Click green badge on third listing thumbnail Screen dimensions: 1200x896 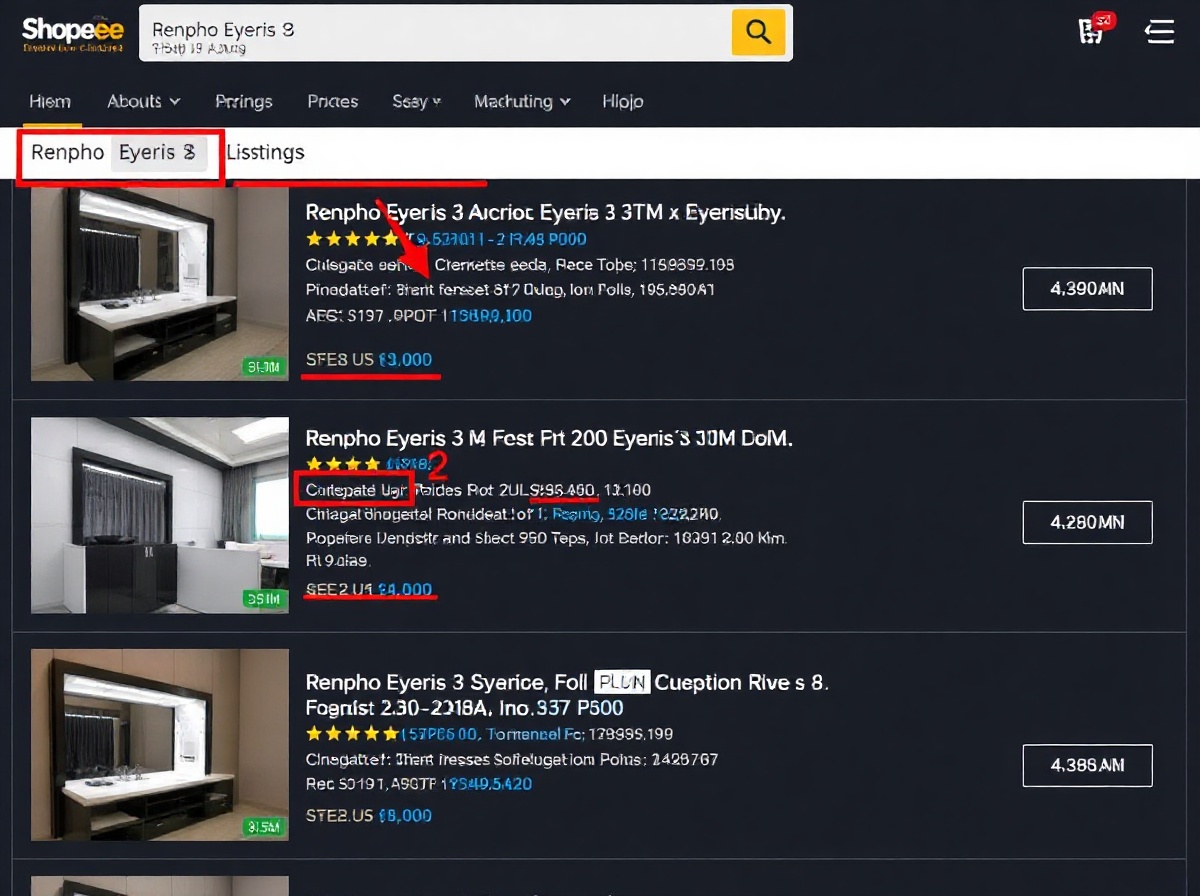263,827
